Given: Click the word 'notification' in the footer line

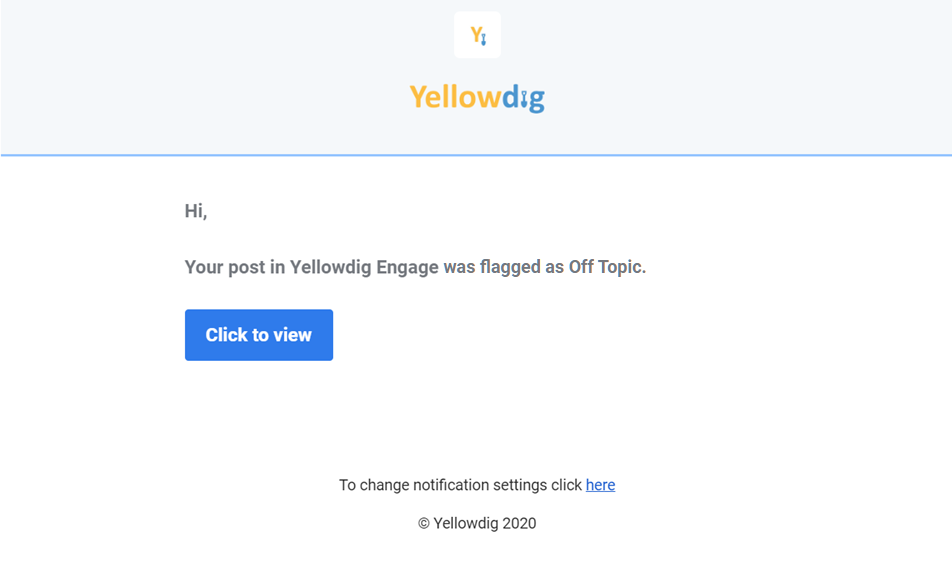Looking at the screenshot, I should pyautogui.click(x=450, y=485).
